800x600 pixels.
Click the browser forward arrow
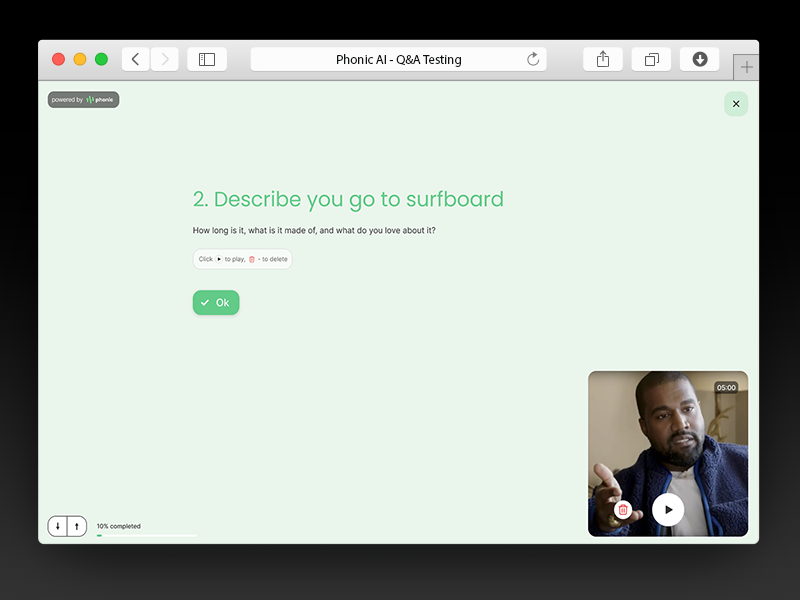click(x=165, y=59)
